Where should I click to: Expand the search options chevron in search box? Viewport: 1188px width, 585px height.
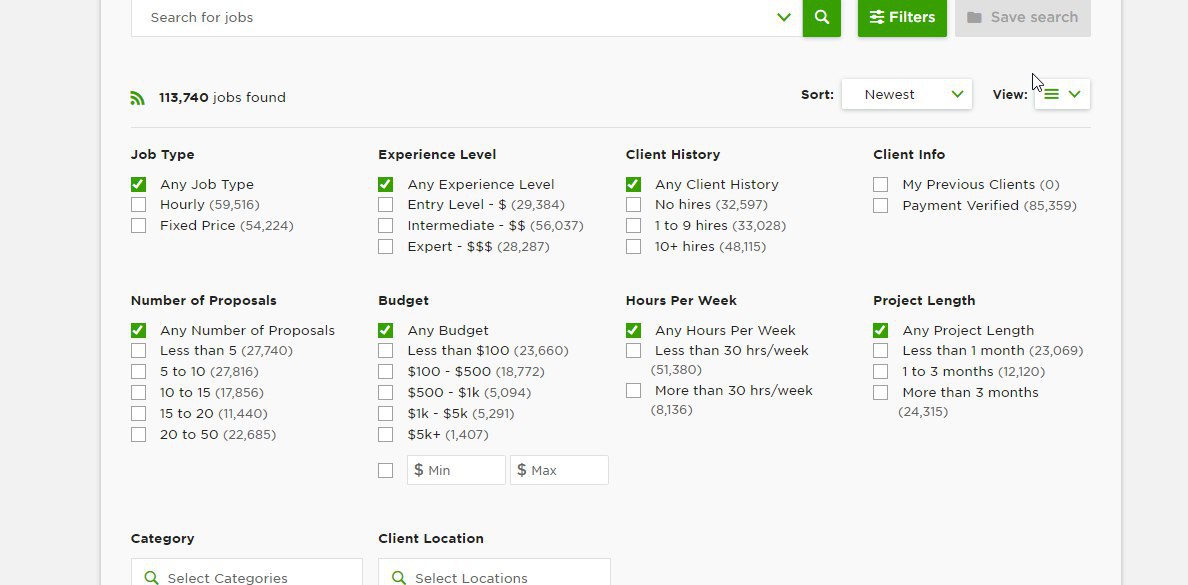coord(783,17)
